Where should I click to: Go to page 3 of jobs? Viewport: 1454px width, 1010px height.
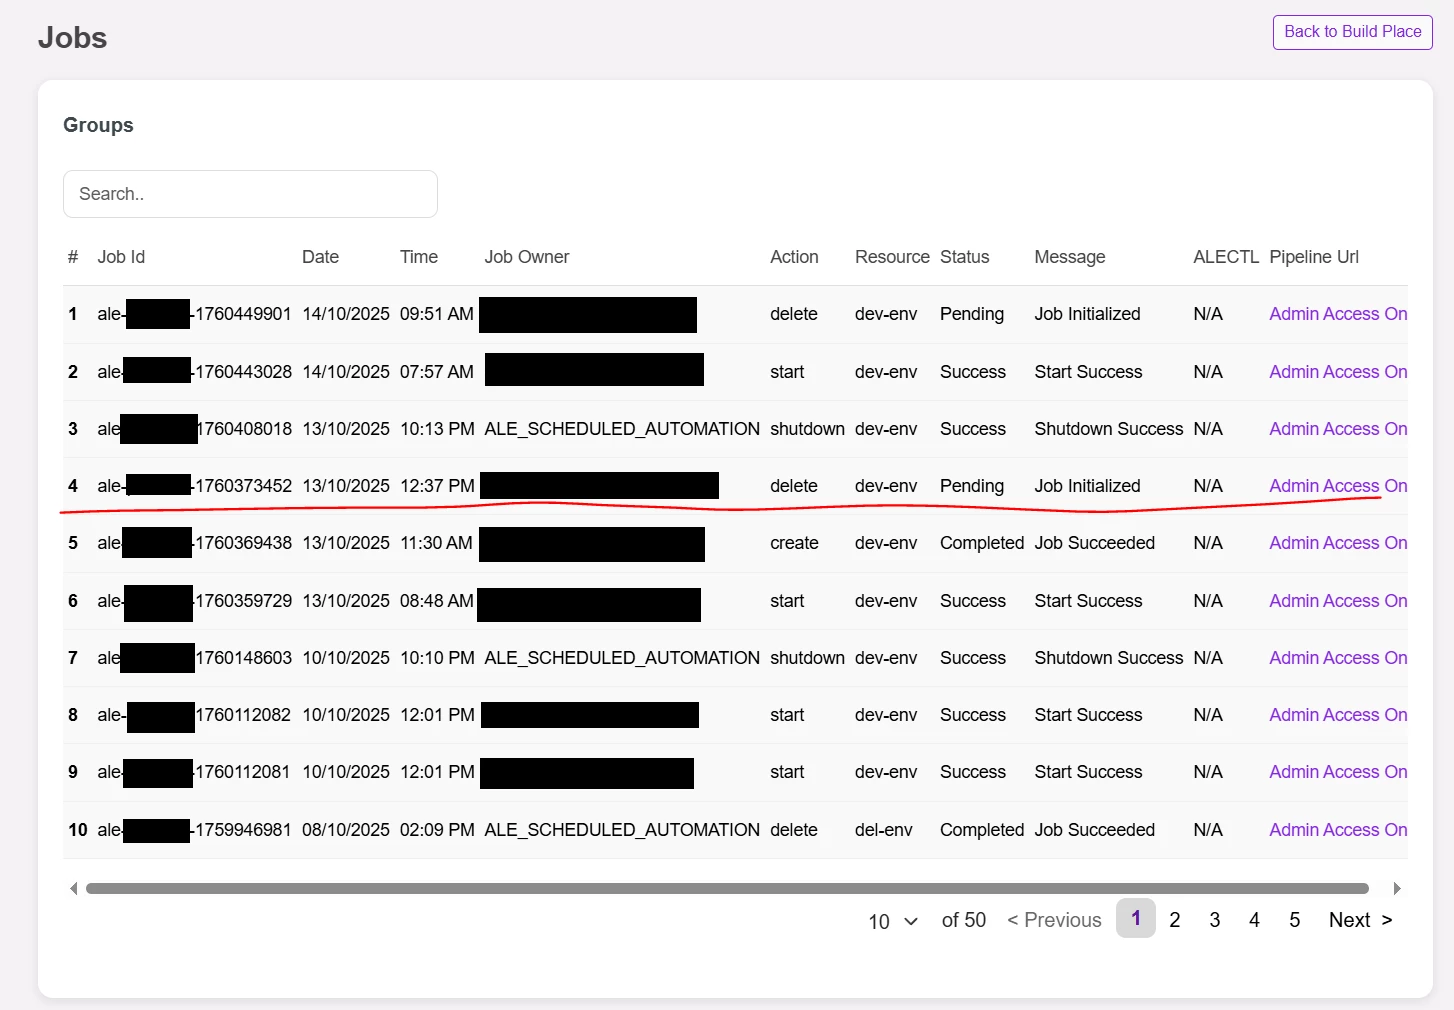[1215, 920]
